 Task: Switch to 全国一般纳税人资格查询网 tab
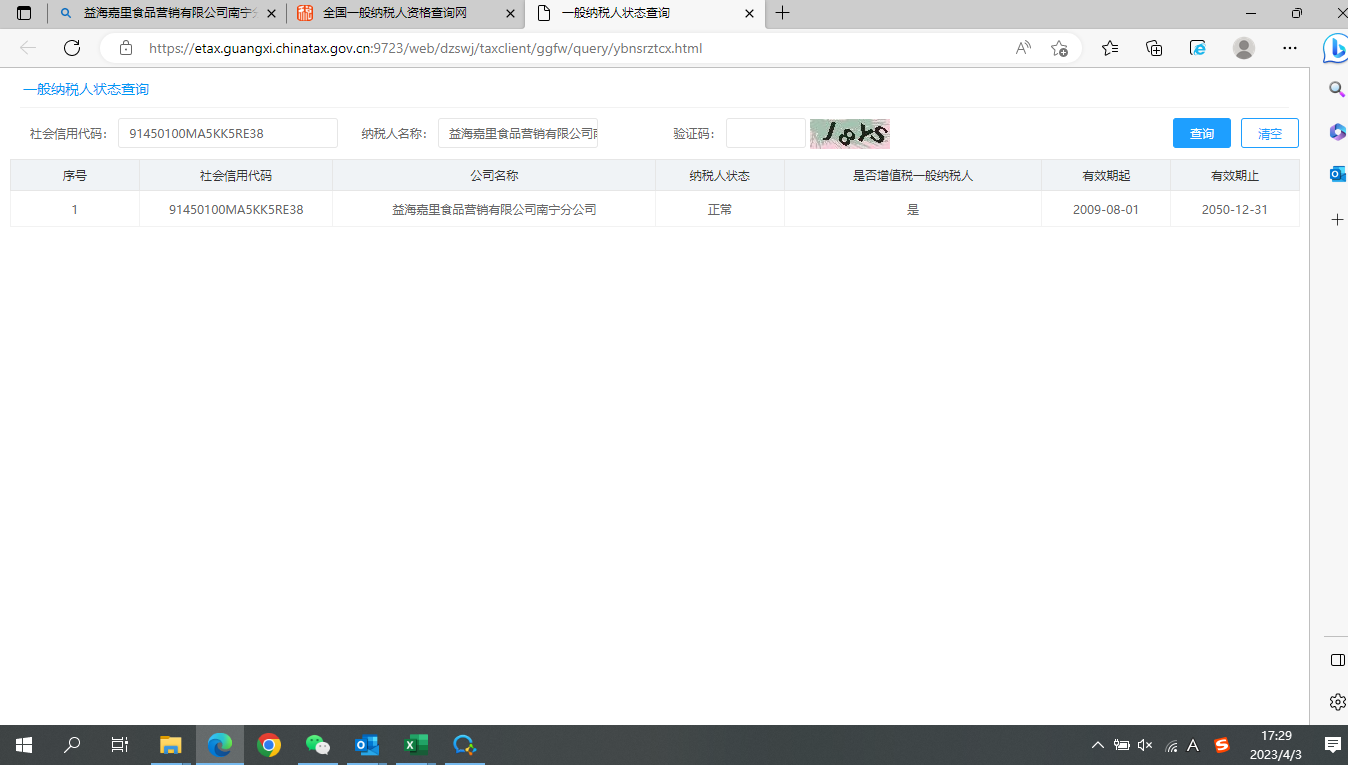395,13
